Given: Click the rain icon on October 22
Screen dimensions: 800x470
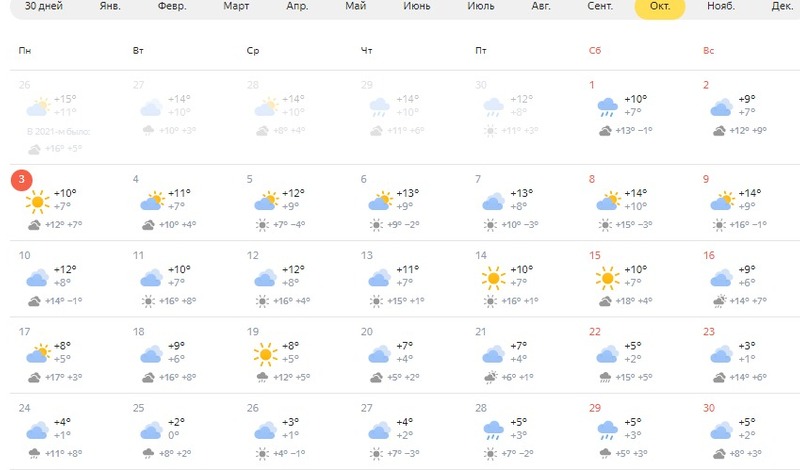Looking at the screenshot, I should click(607, 353).
